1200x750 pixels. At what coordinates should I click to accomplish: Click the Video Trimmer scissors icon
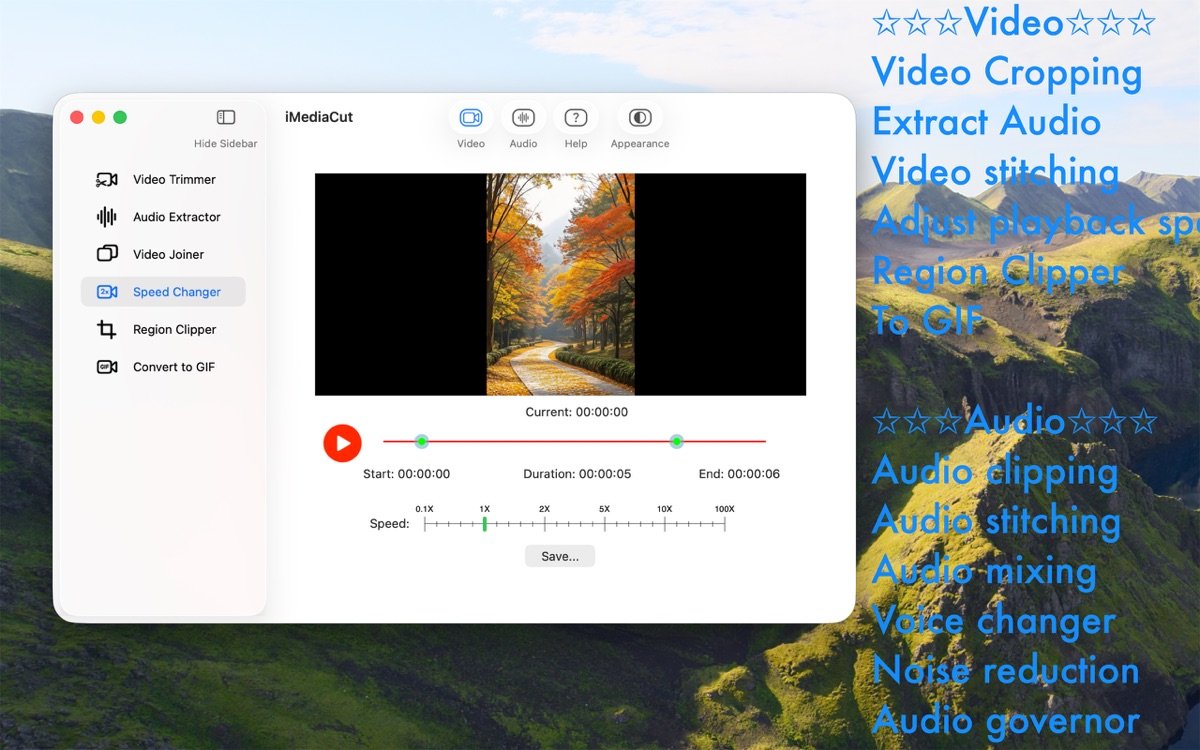106,180
